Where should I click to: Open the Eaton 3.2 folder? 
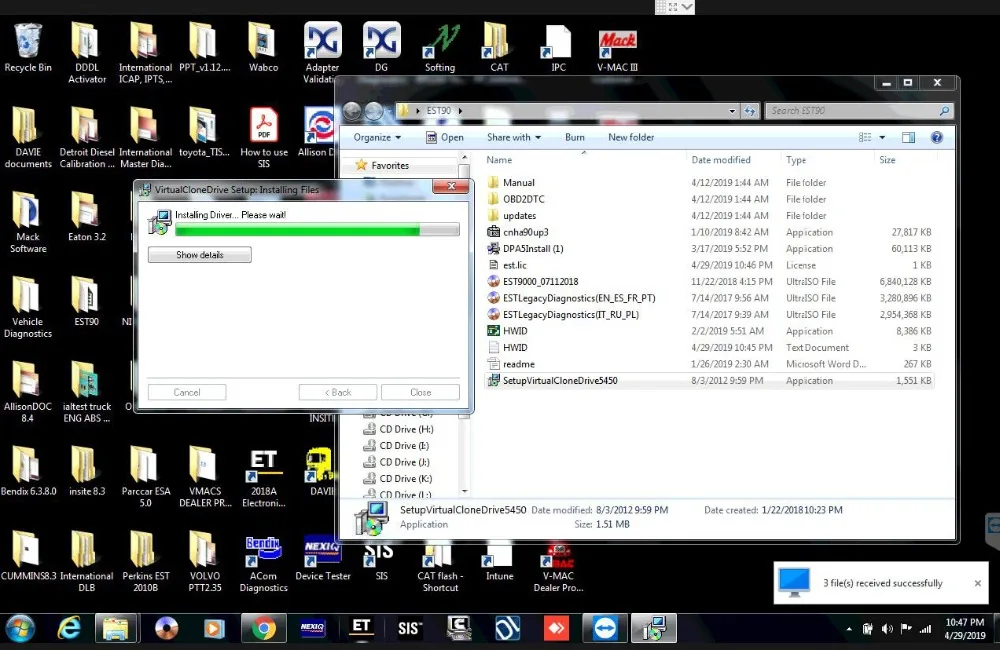coord(87,217)
